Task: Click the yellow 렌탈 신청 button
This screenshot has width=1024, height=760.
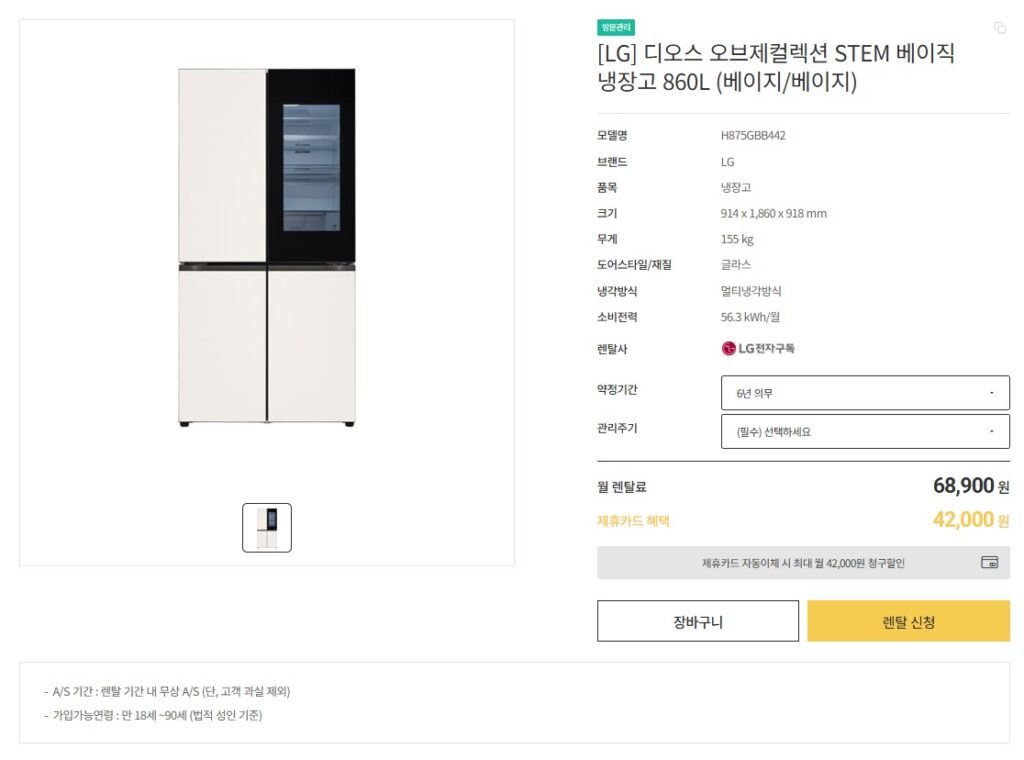Action: point(908,620)
